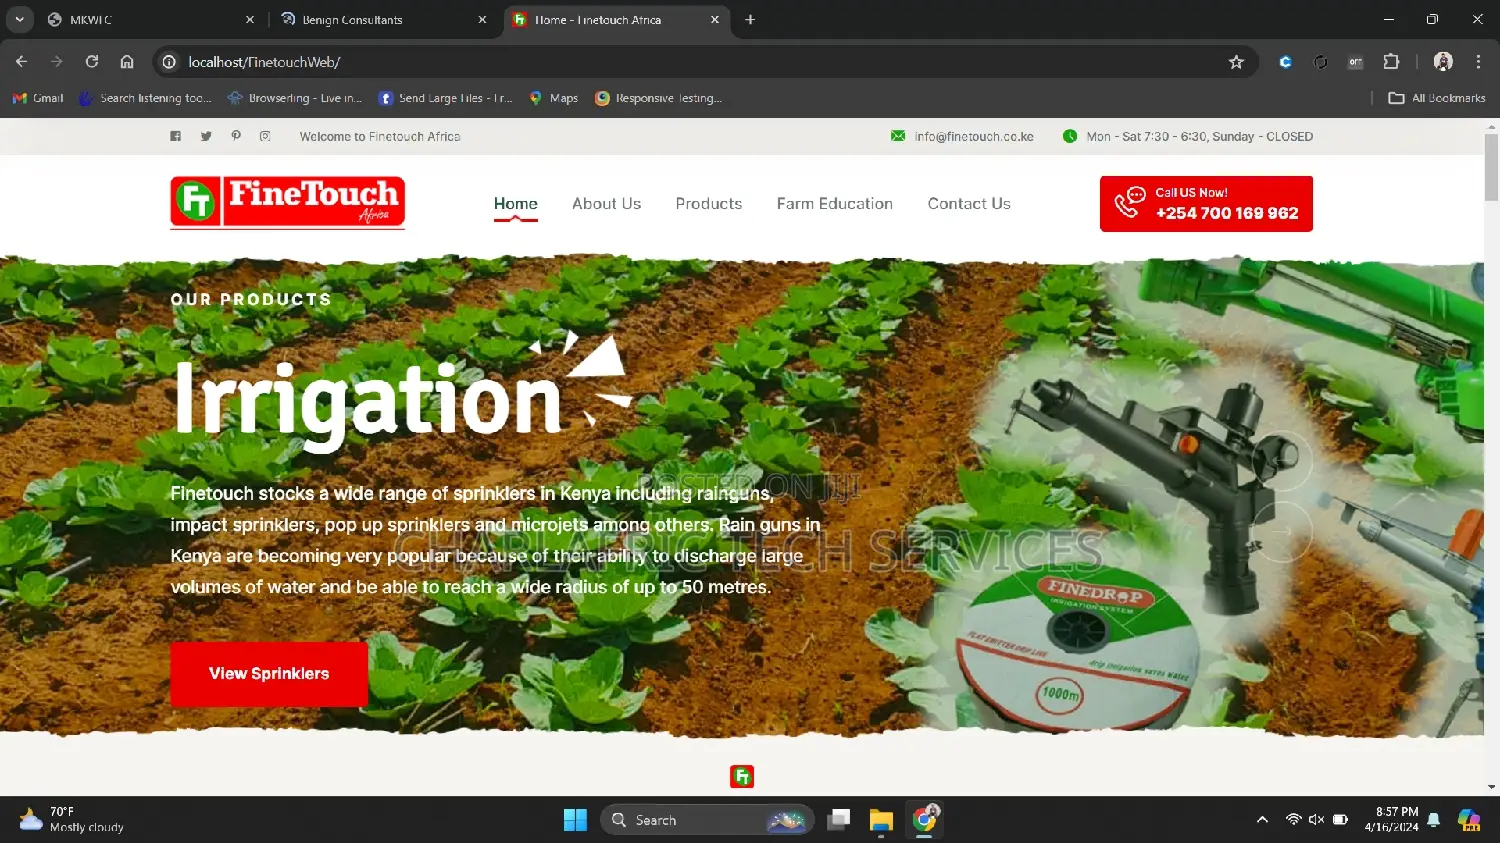
Task: Open the Farm Education menu
Action: click(x=835, y=204)
